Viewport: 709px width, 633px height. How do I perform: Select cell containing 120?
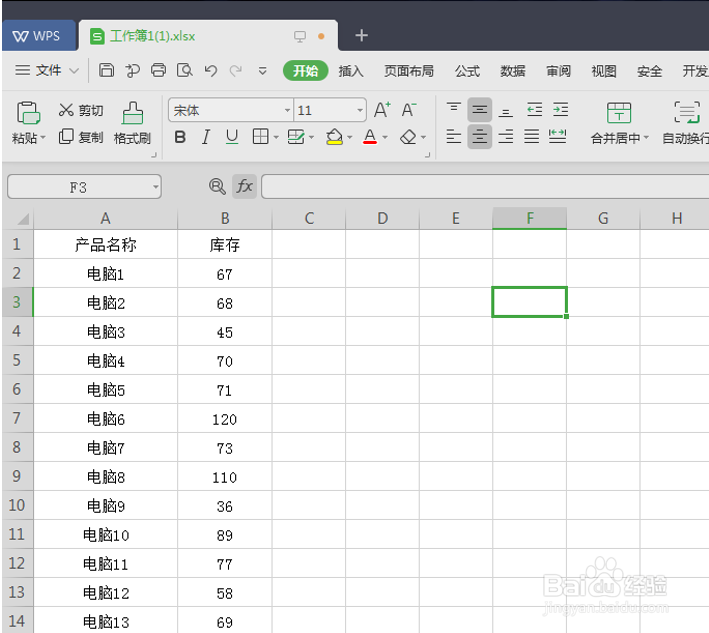(x=225, y=419)
